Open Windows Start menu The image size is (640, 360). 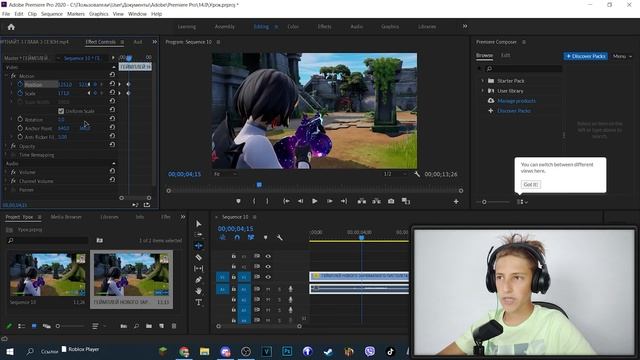[9, 351]
